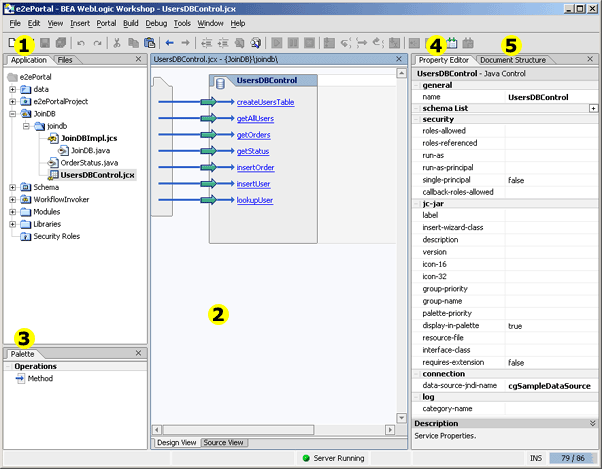Close the UsersDBControl.jcx editor tab
The width and height of the screenshot is (602, 470).
399,59
